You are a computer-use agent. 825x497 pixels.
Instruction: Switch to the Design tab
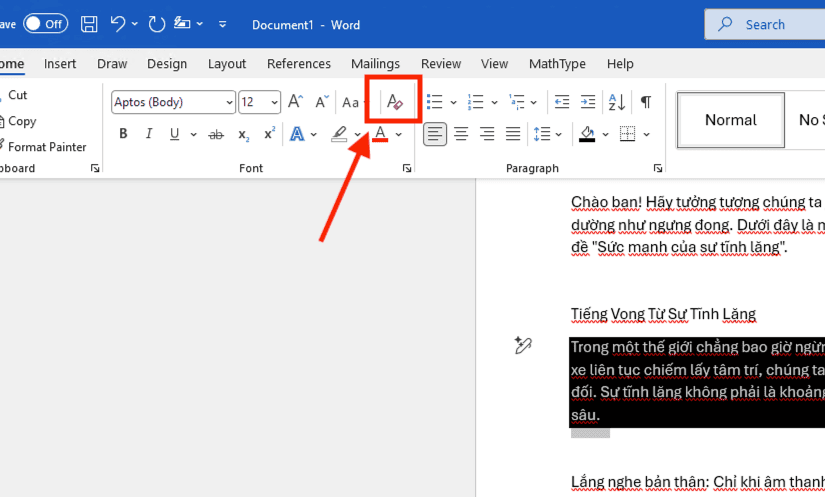167,64
